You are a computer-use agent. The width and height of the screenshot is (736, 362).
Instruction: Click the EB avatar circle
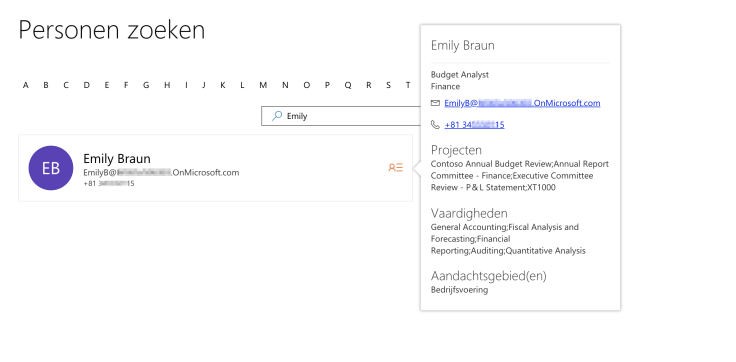tap(51, 168)
